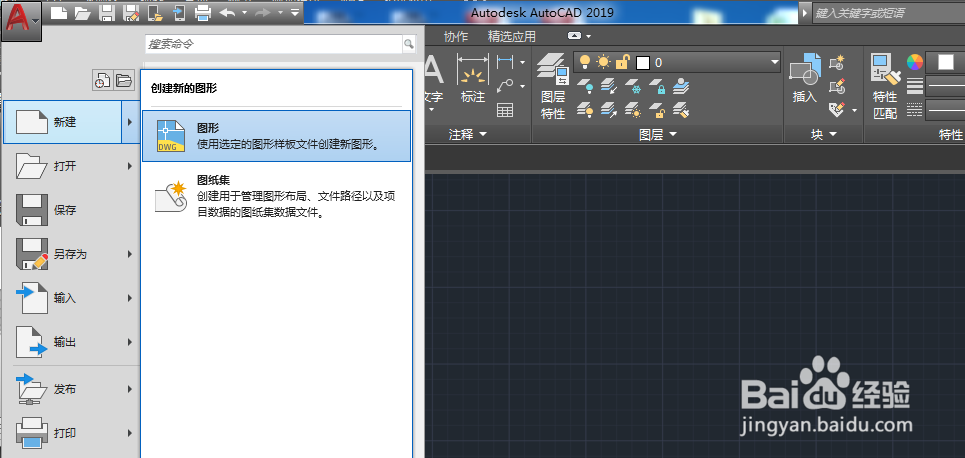Click Match Layer brush icon
Viewport: 965px width, 458px height.
pyautogui.click(x=681, y=110)
